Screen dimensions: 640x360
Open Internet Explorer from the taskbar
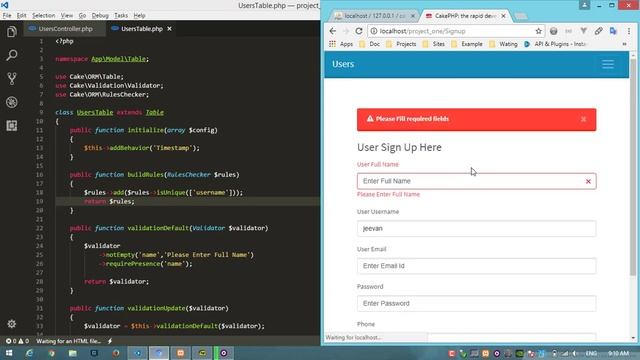29,353
